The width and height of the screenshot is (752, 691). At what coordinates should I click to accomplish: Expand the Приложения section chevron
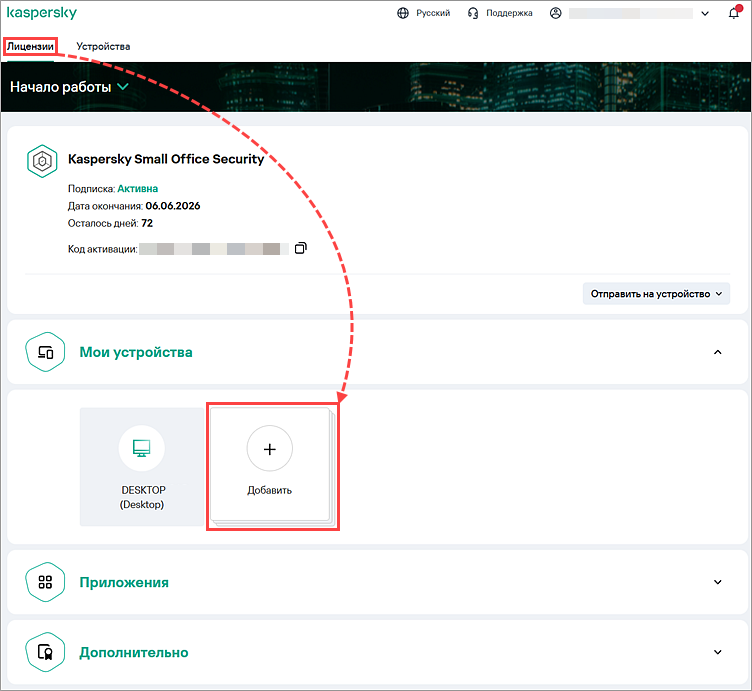point(717,582)
